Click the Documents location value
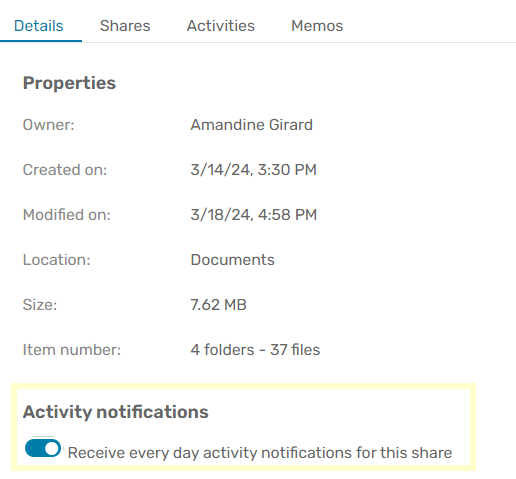This screenshot has height=479, width=516. click(232, 260)
